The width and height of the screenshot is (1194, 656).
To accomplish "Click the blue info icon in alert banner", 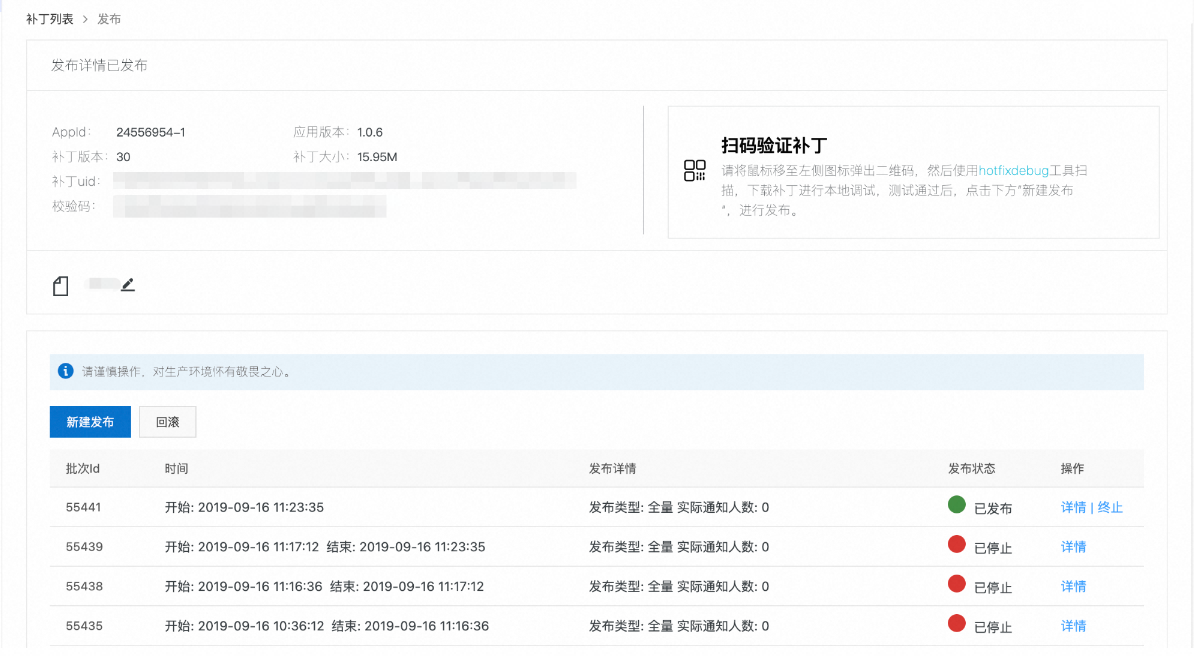I will [65, 371].
